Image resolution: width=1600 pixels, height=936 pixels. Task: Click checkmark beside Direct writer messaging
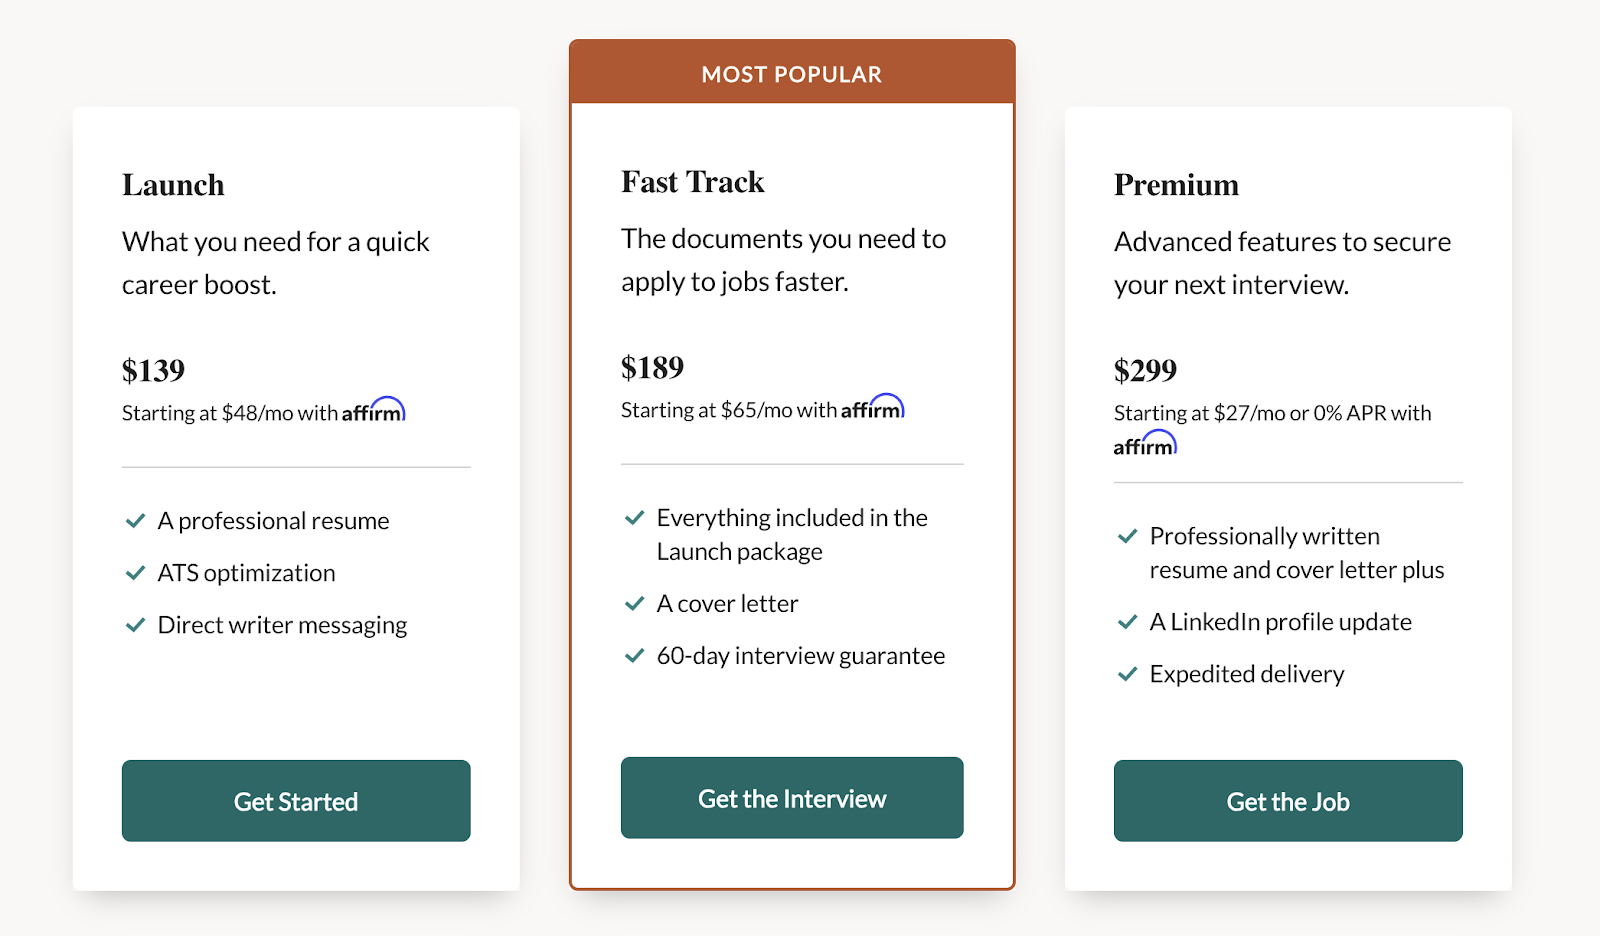click(135, 625)
